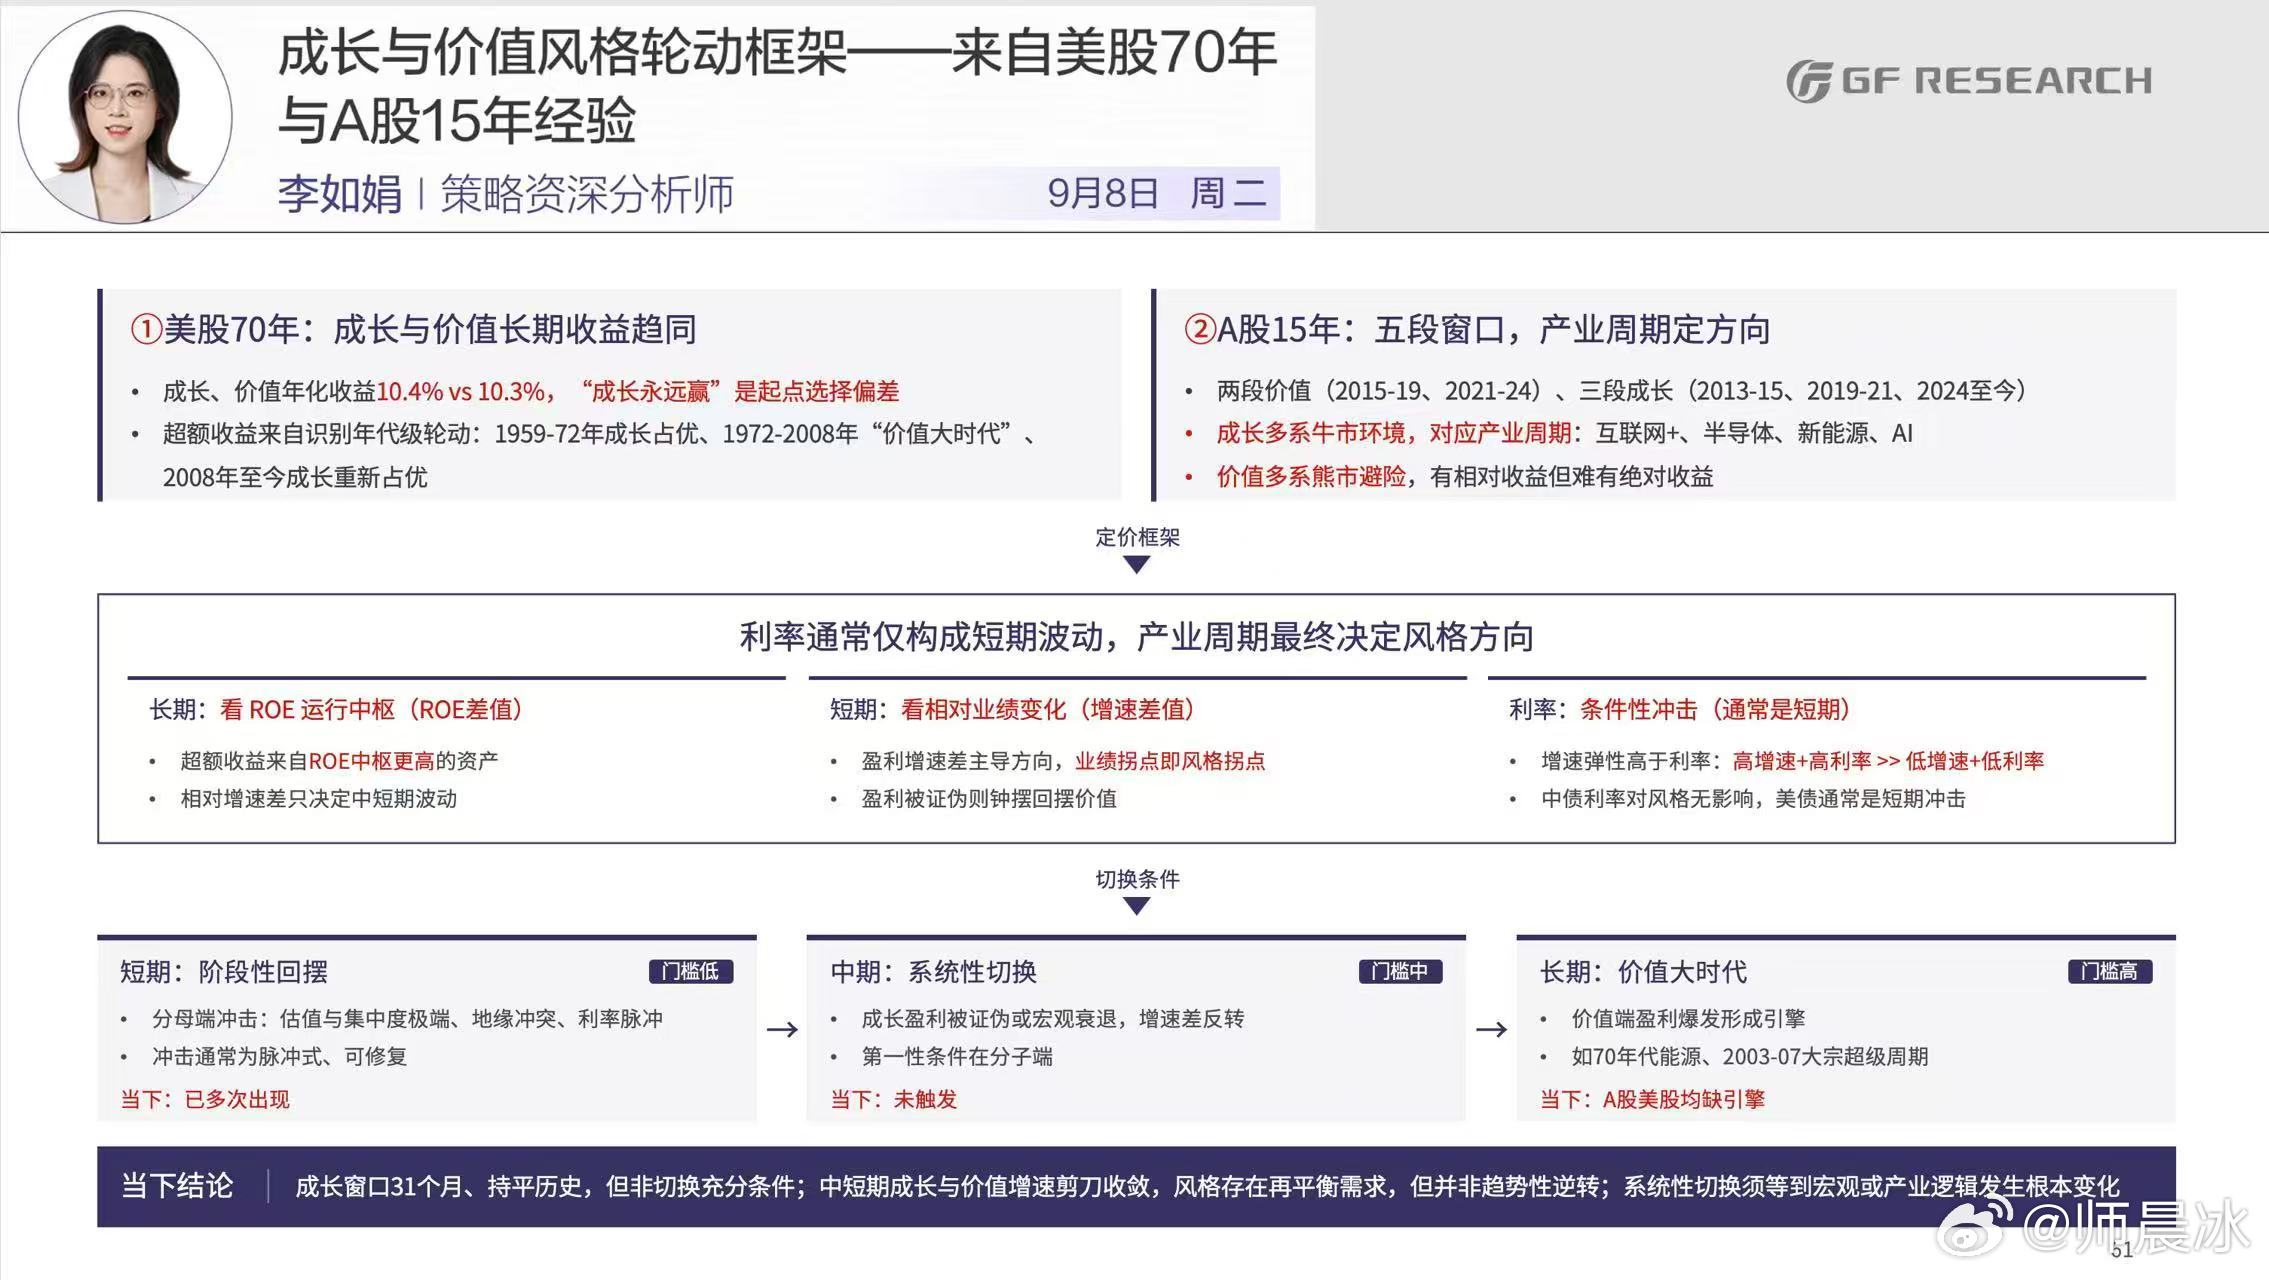Click the arrow pointing to 长期：价值大时代

[x=1491, y=1029]
